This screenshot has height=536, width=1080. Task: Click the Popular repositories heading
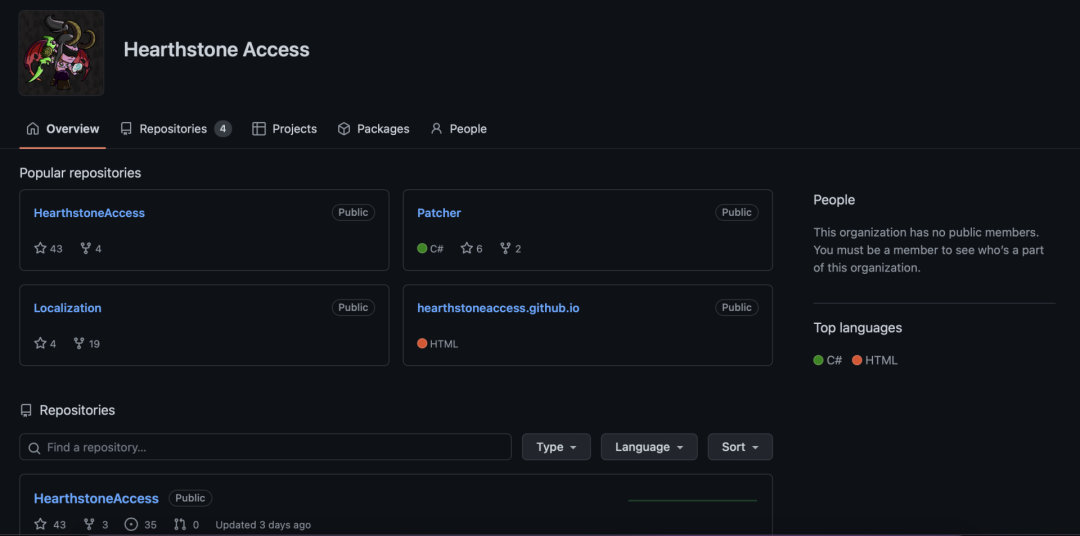pos(80,173)
